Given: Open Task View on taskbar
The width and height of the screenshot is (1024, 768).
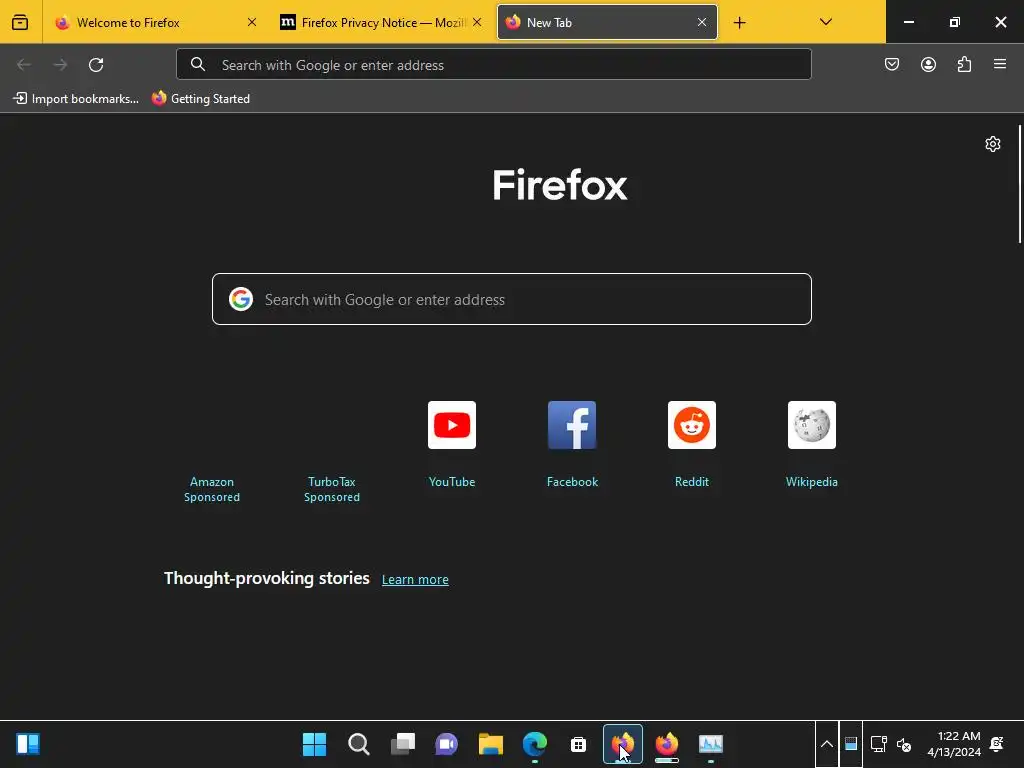Looking at the screenshot, I should [x=403, y=744].
